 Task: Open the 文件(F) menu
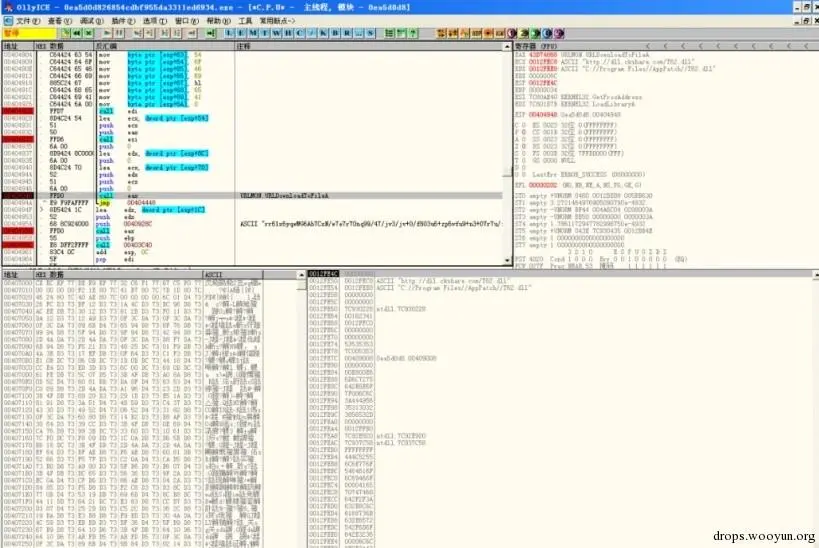pyautogui.click(x=28, y=21)
